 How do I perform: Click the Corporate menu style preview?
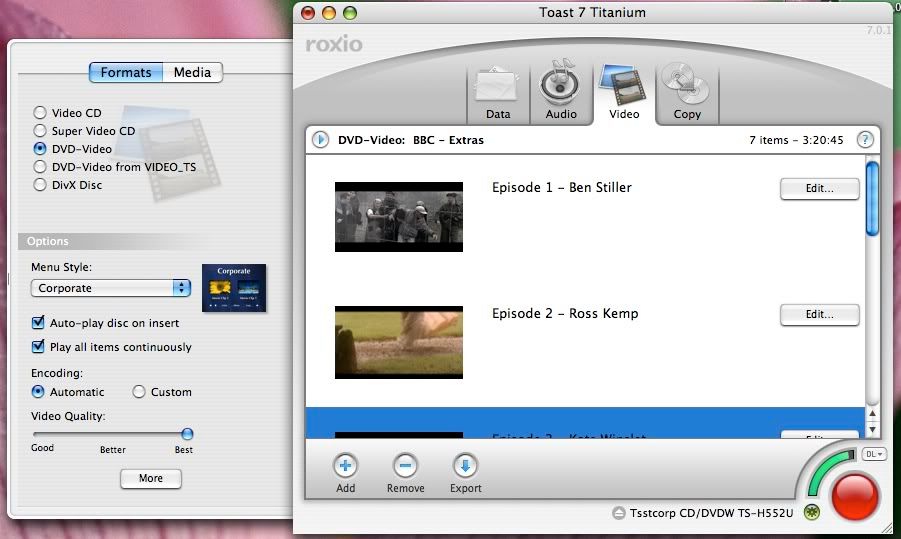click(234, 288)
